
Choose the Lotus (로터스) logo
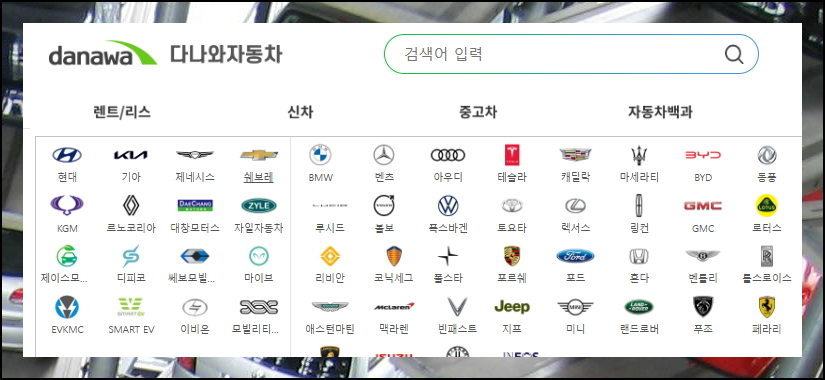pyautogui.click(x=767, y=205)
